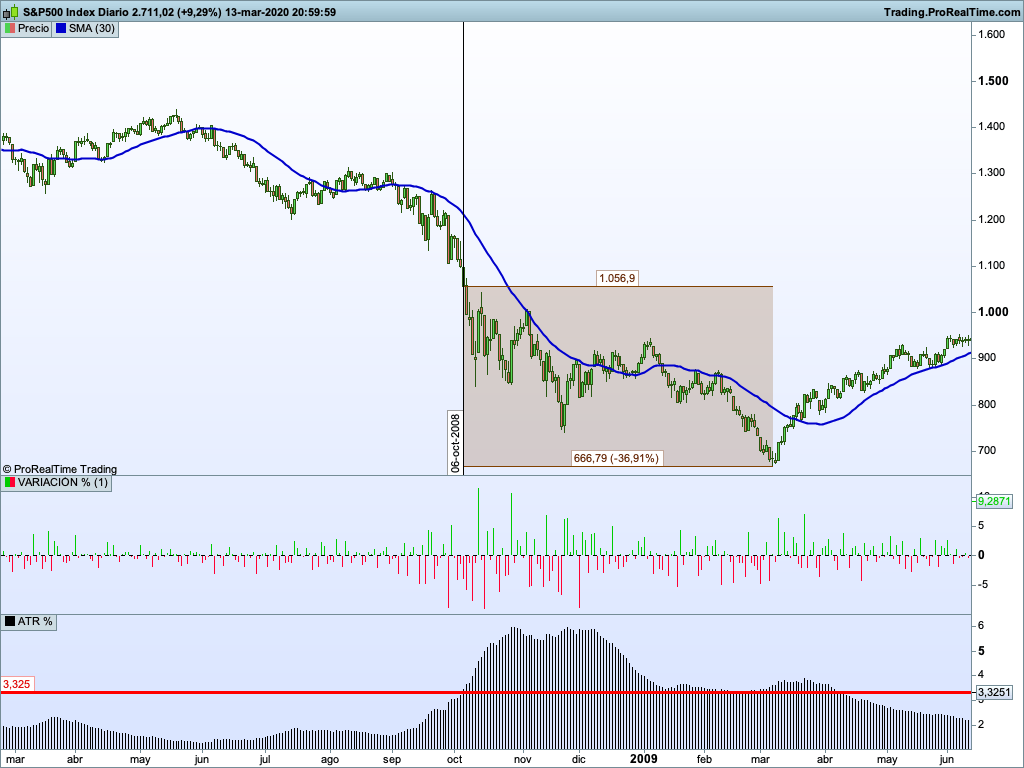Click the 3,3251 ATR value tag

[x=994, y=692]
